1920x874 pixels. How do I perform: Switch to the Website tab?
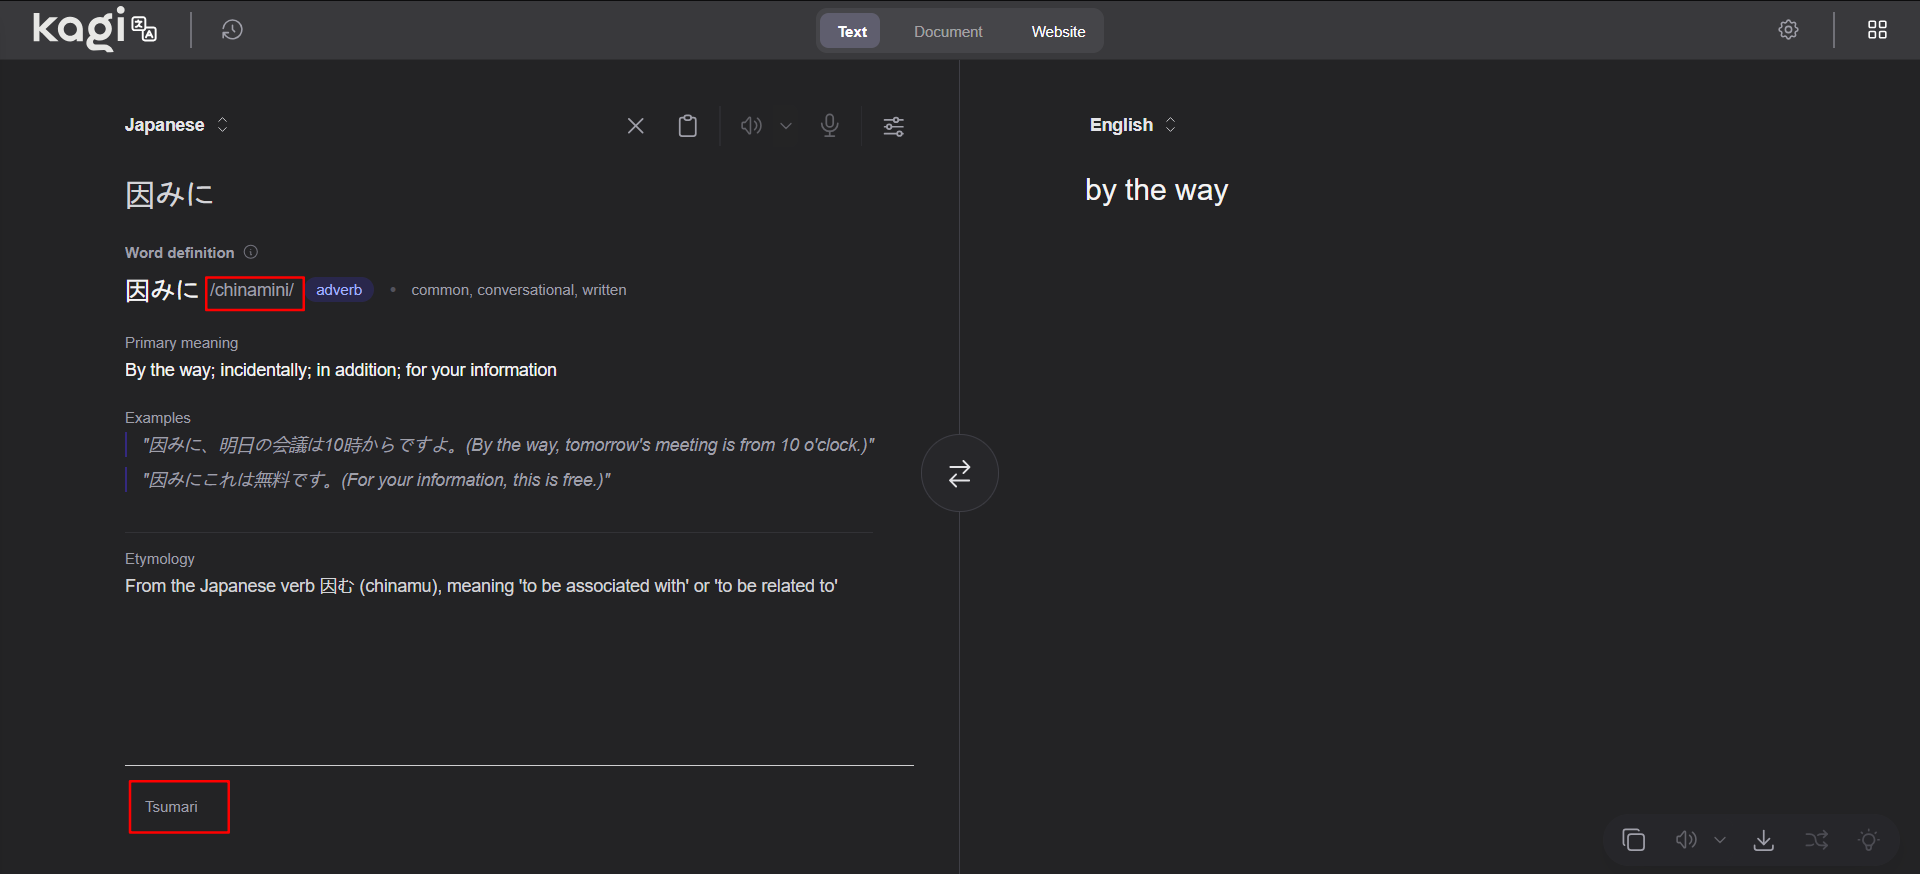tap(1058, 32)
